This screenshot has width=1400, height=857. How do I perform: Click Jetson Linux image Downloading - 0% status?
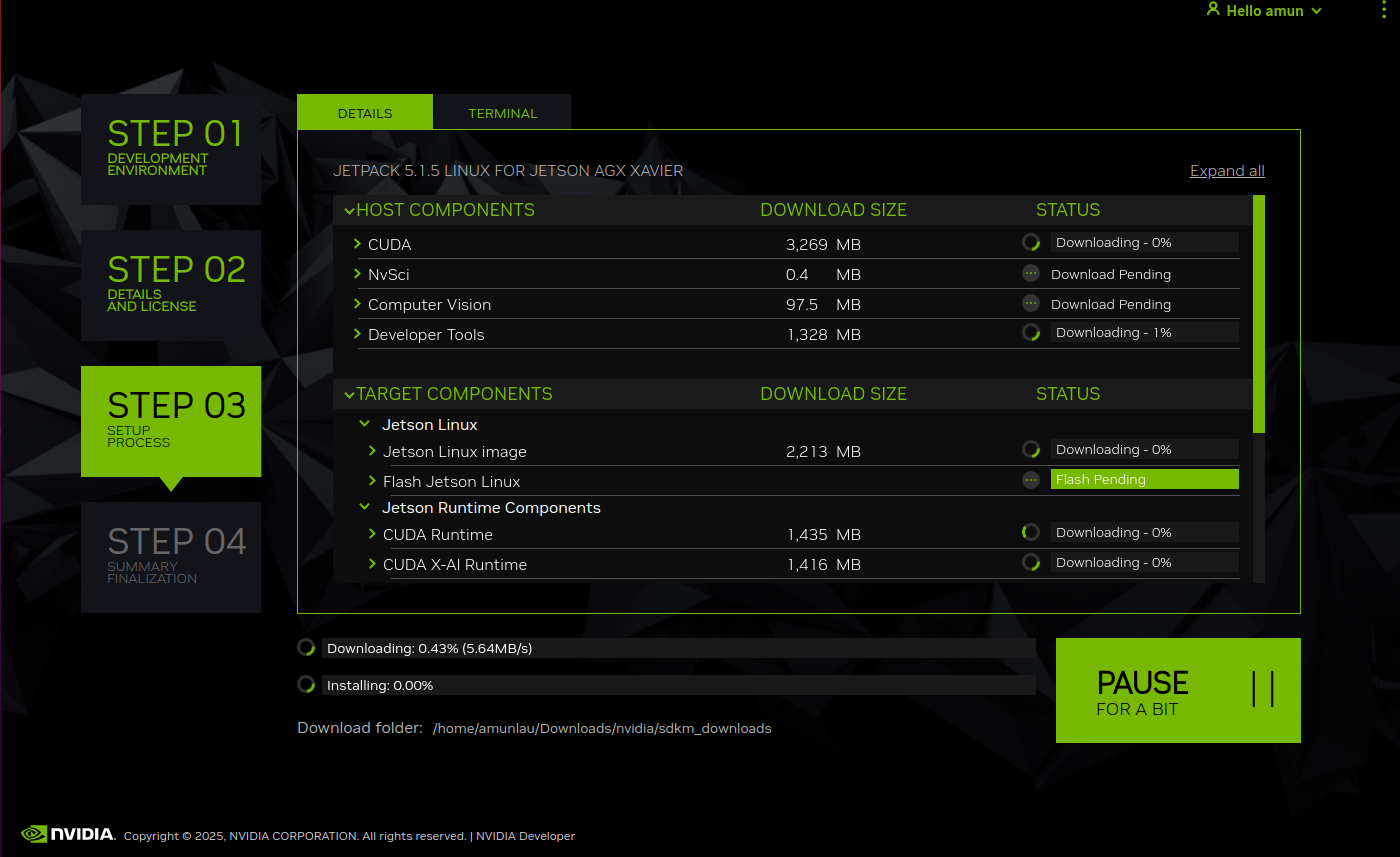[1145, 449]
